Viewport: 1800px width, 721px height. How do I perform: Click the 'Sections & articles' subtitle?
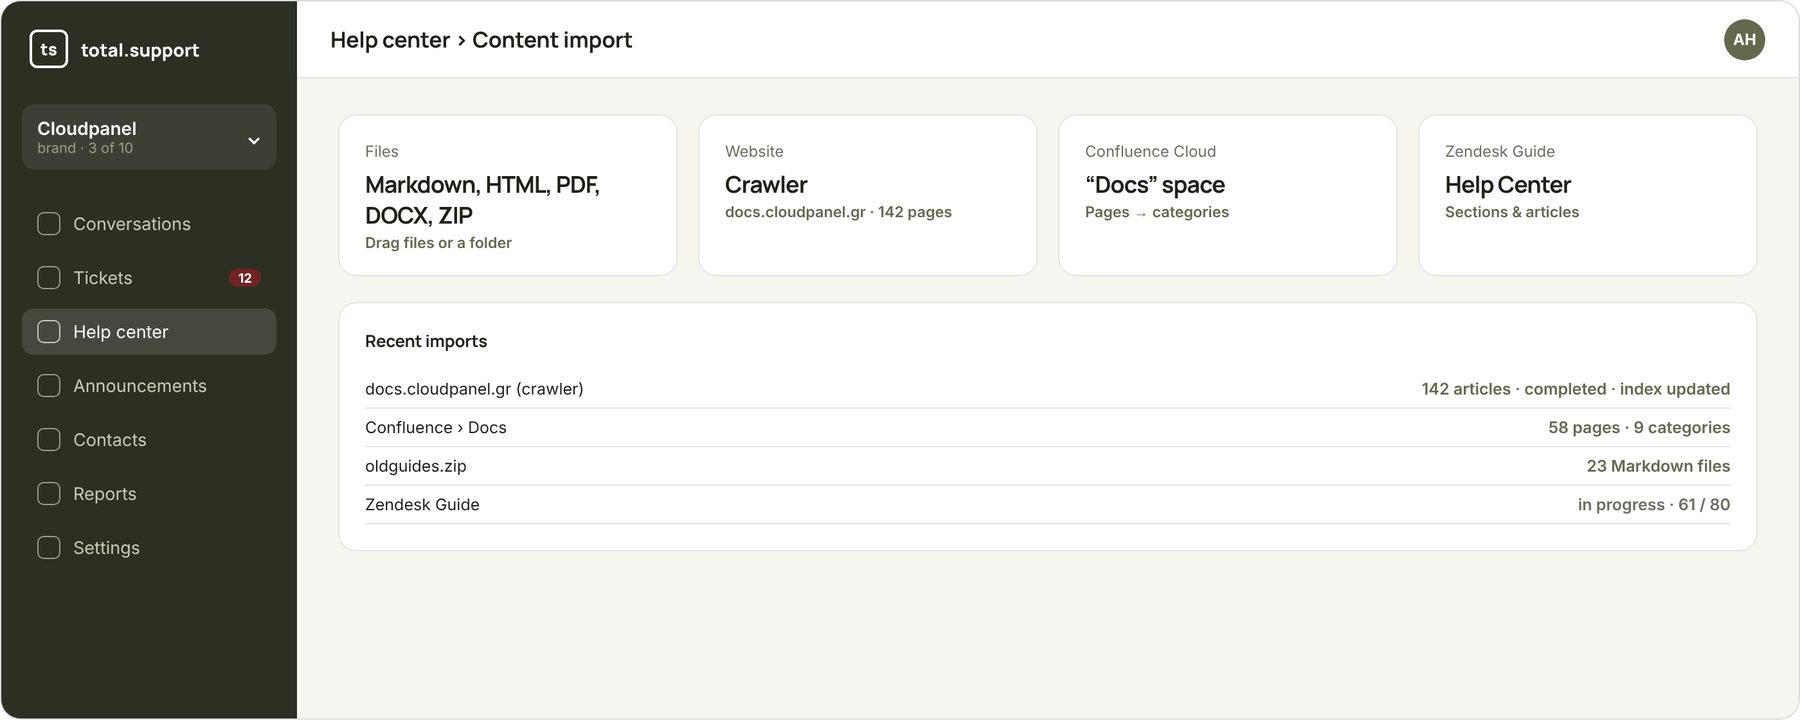coord(1512,212)
